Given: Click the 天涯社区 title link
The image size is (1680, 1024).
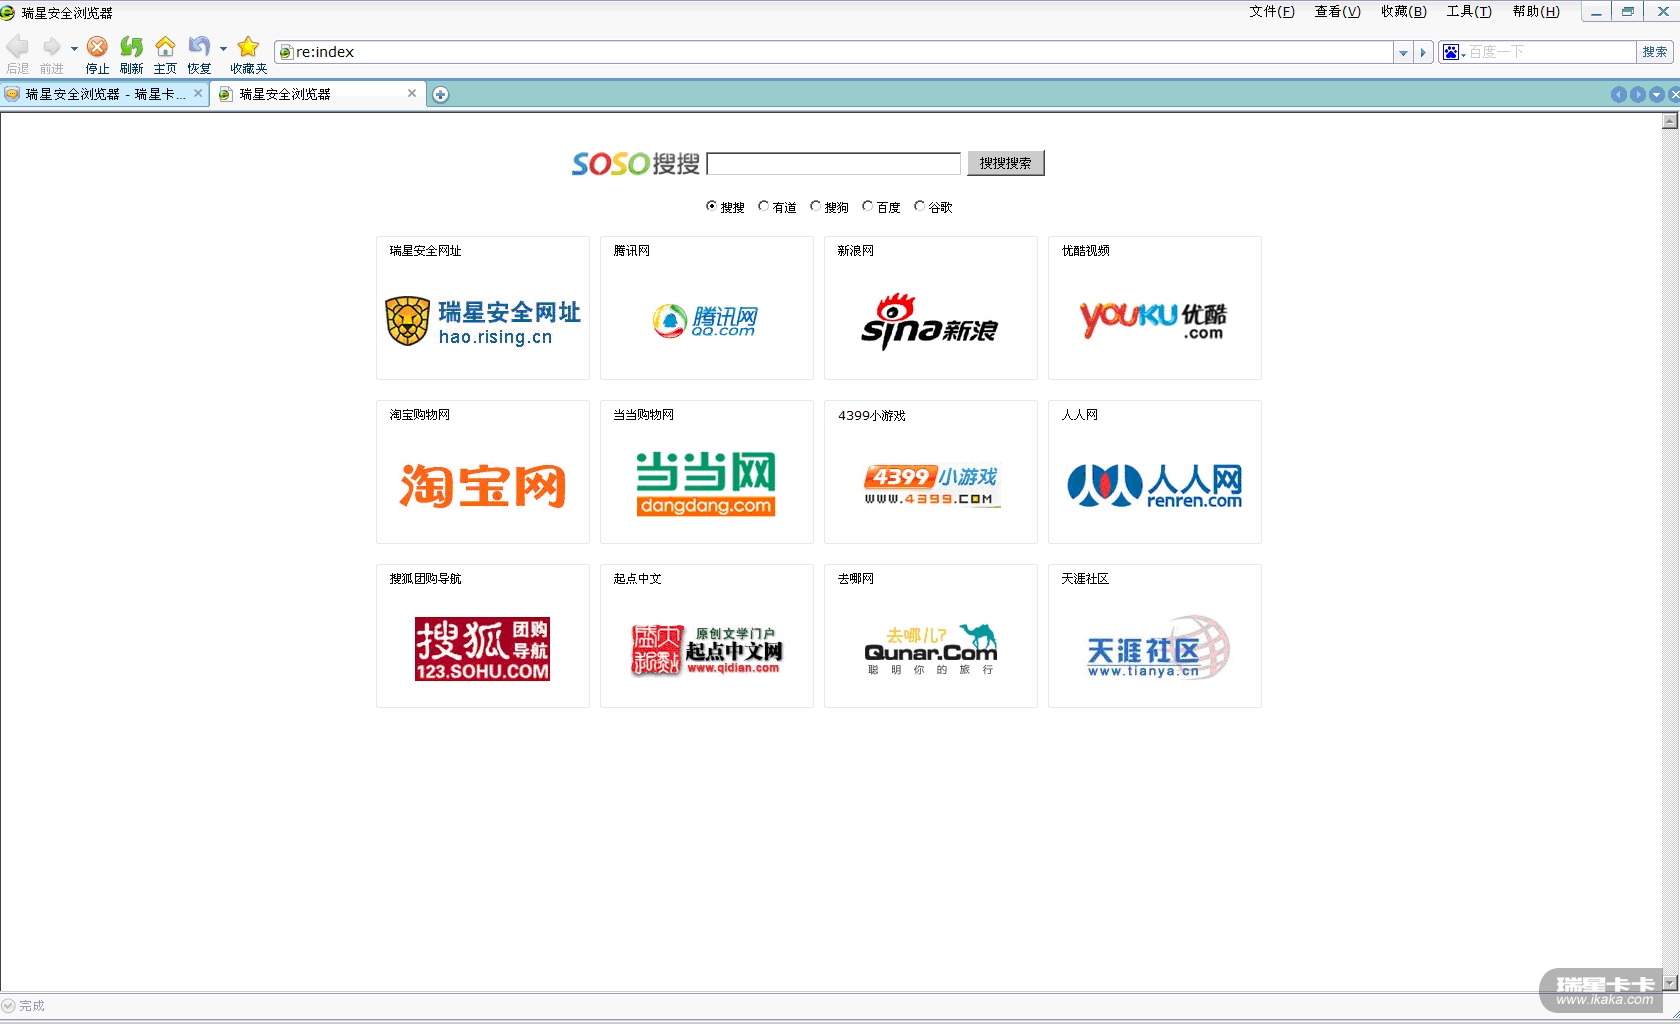Looking at the screenshot, I should (x=1085, y=579).
